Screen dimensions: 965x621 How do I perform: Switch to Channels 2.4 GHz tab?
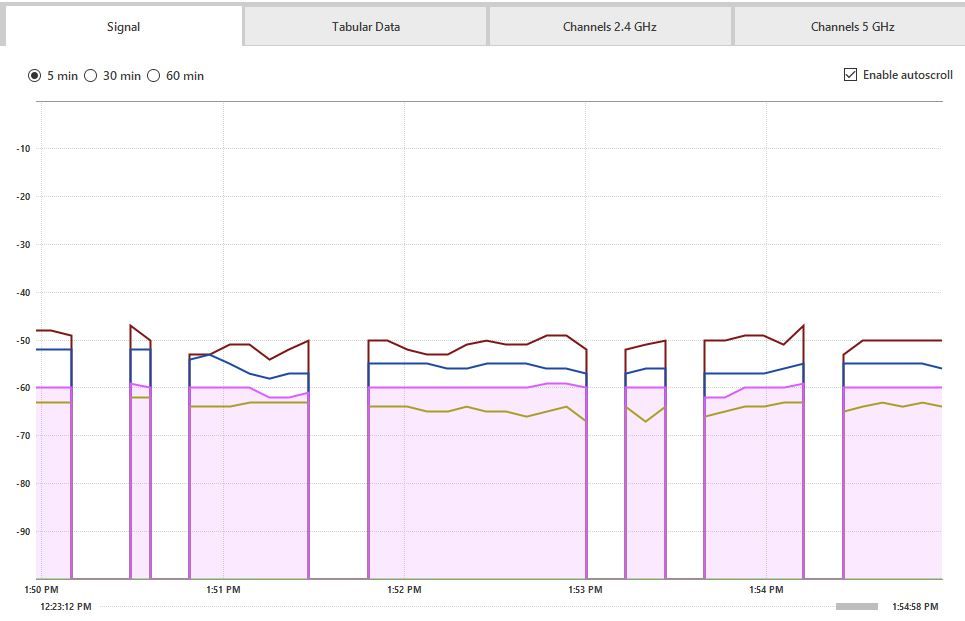click(x=609, y=27)
